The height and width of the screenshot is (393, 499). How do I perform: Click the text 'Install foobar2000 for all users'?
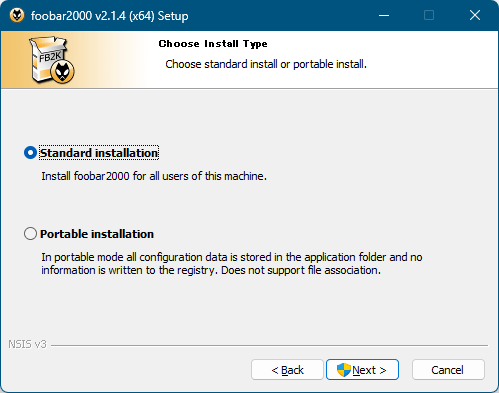(x=154, y=176)
